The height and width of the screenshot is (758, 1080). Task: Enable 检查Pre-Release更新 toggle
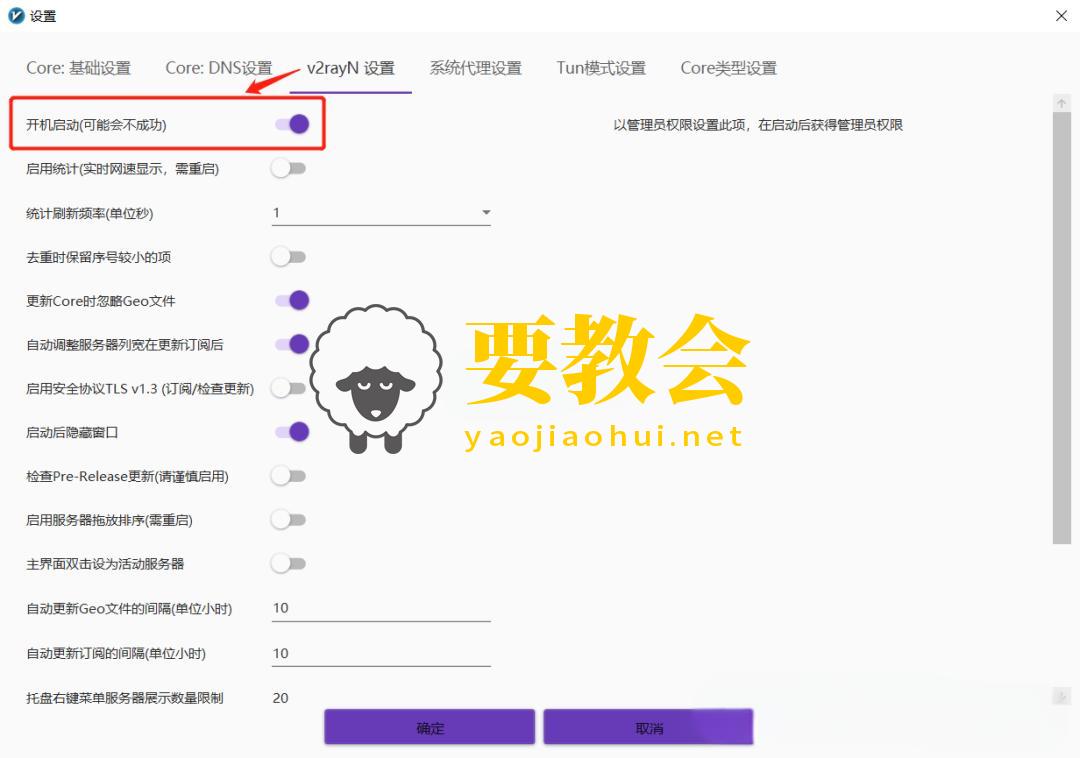pos(289,476)
